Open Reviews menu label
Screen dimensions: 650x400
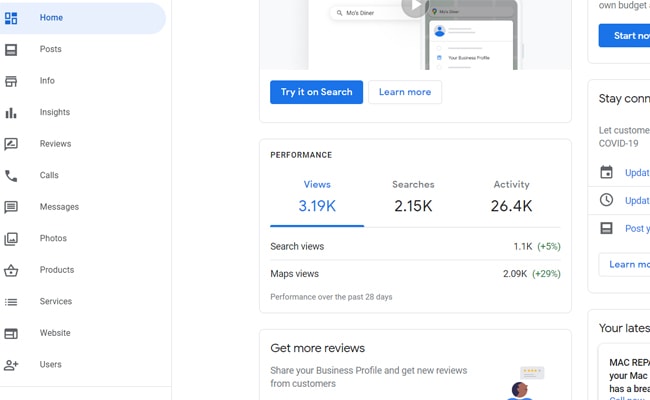(x=56, y=144)
